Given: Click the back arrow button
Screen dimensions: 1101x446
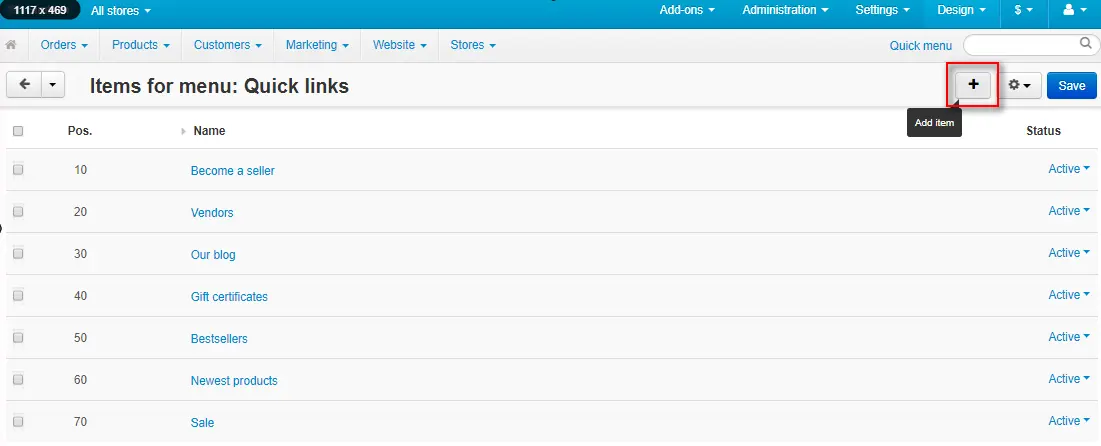Looking at the screenshot, I should point(24,85).
